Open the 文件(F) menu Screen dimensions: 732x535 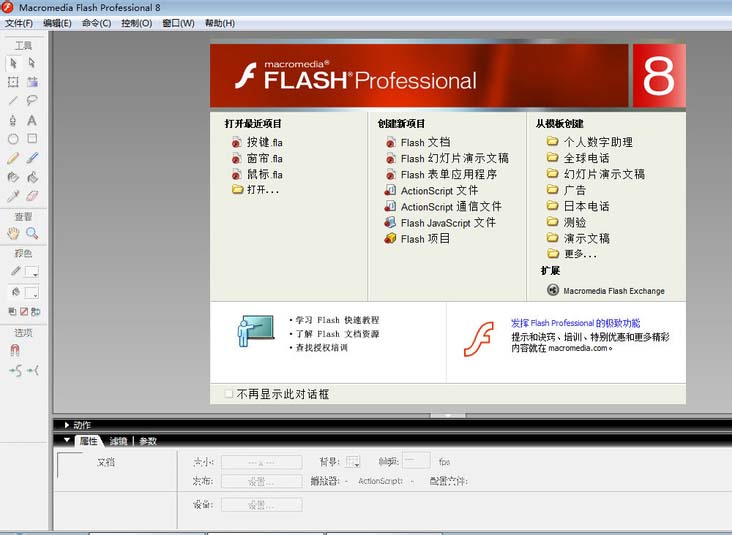[x=19, y=23]
